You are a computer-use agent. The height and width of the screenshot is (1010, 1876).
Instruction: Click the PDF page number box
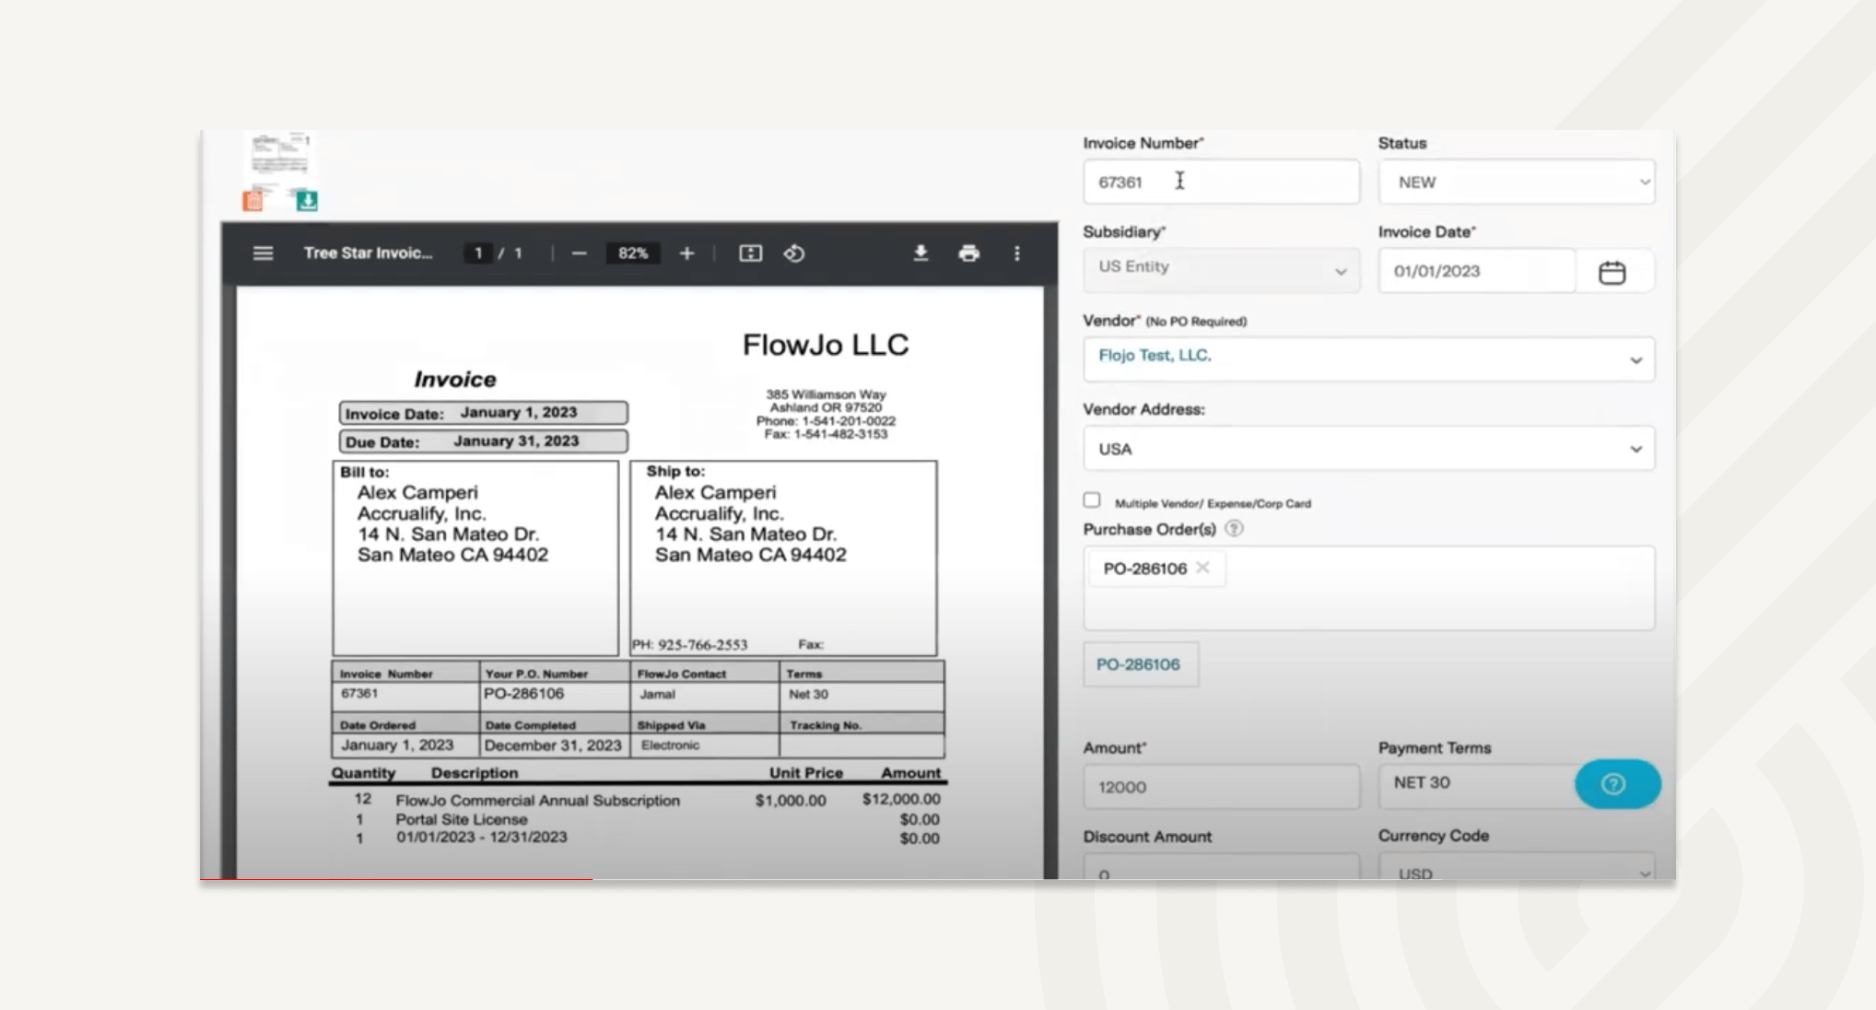pyautogui.click(x=478, y=253)
